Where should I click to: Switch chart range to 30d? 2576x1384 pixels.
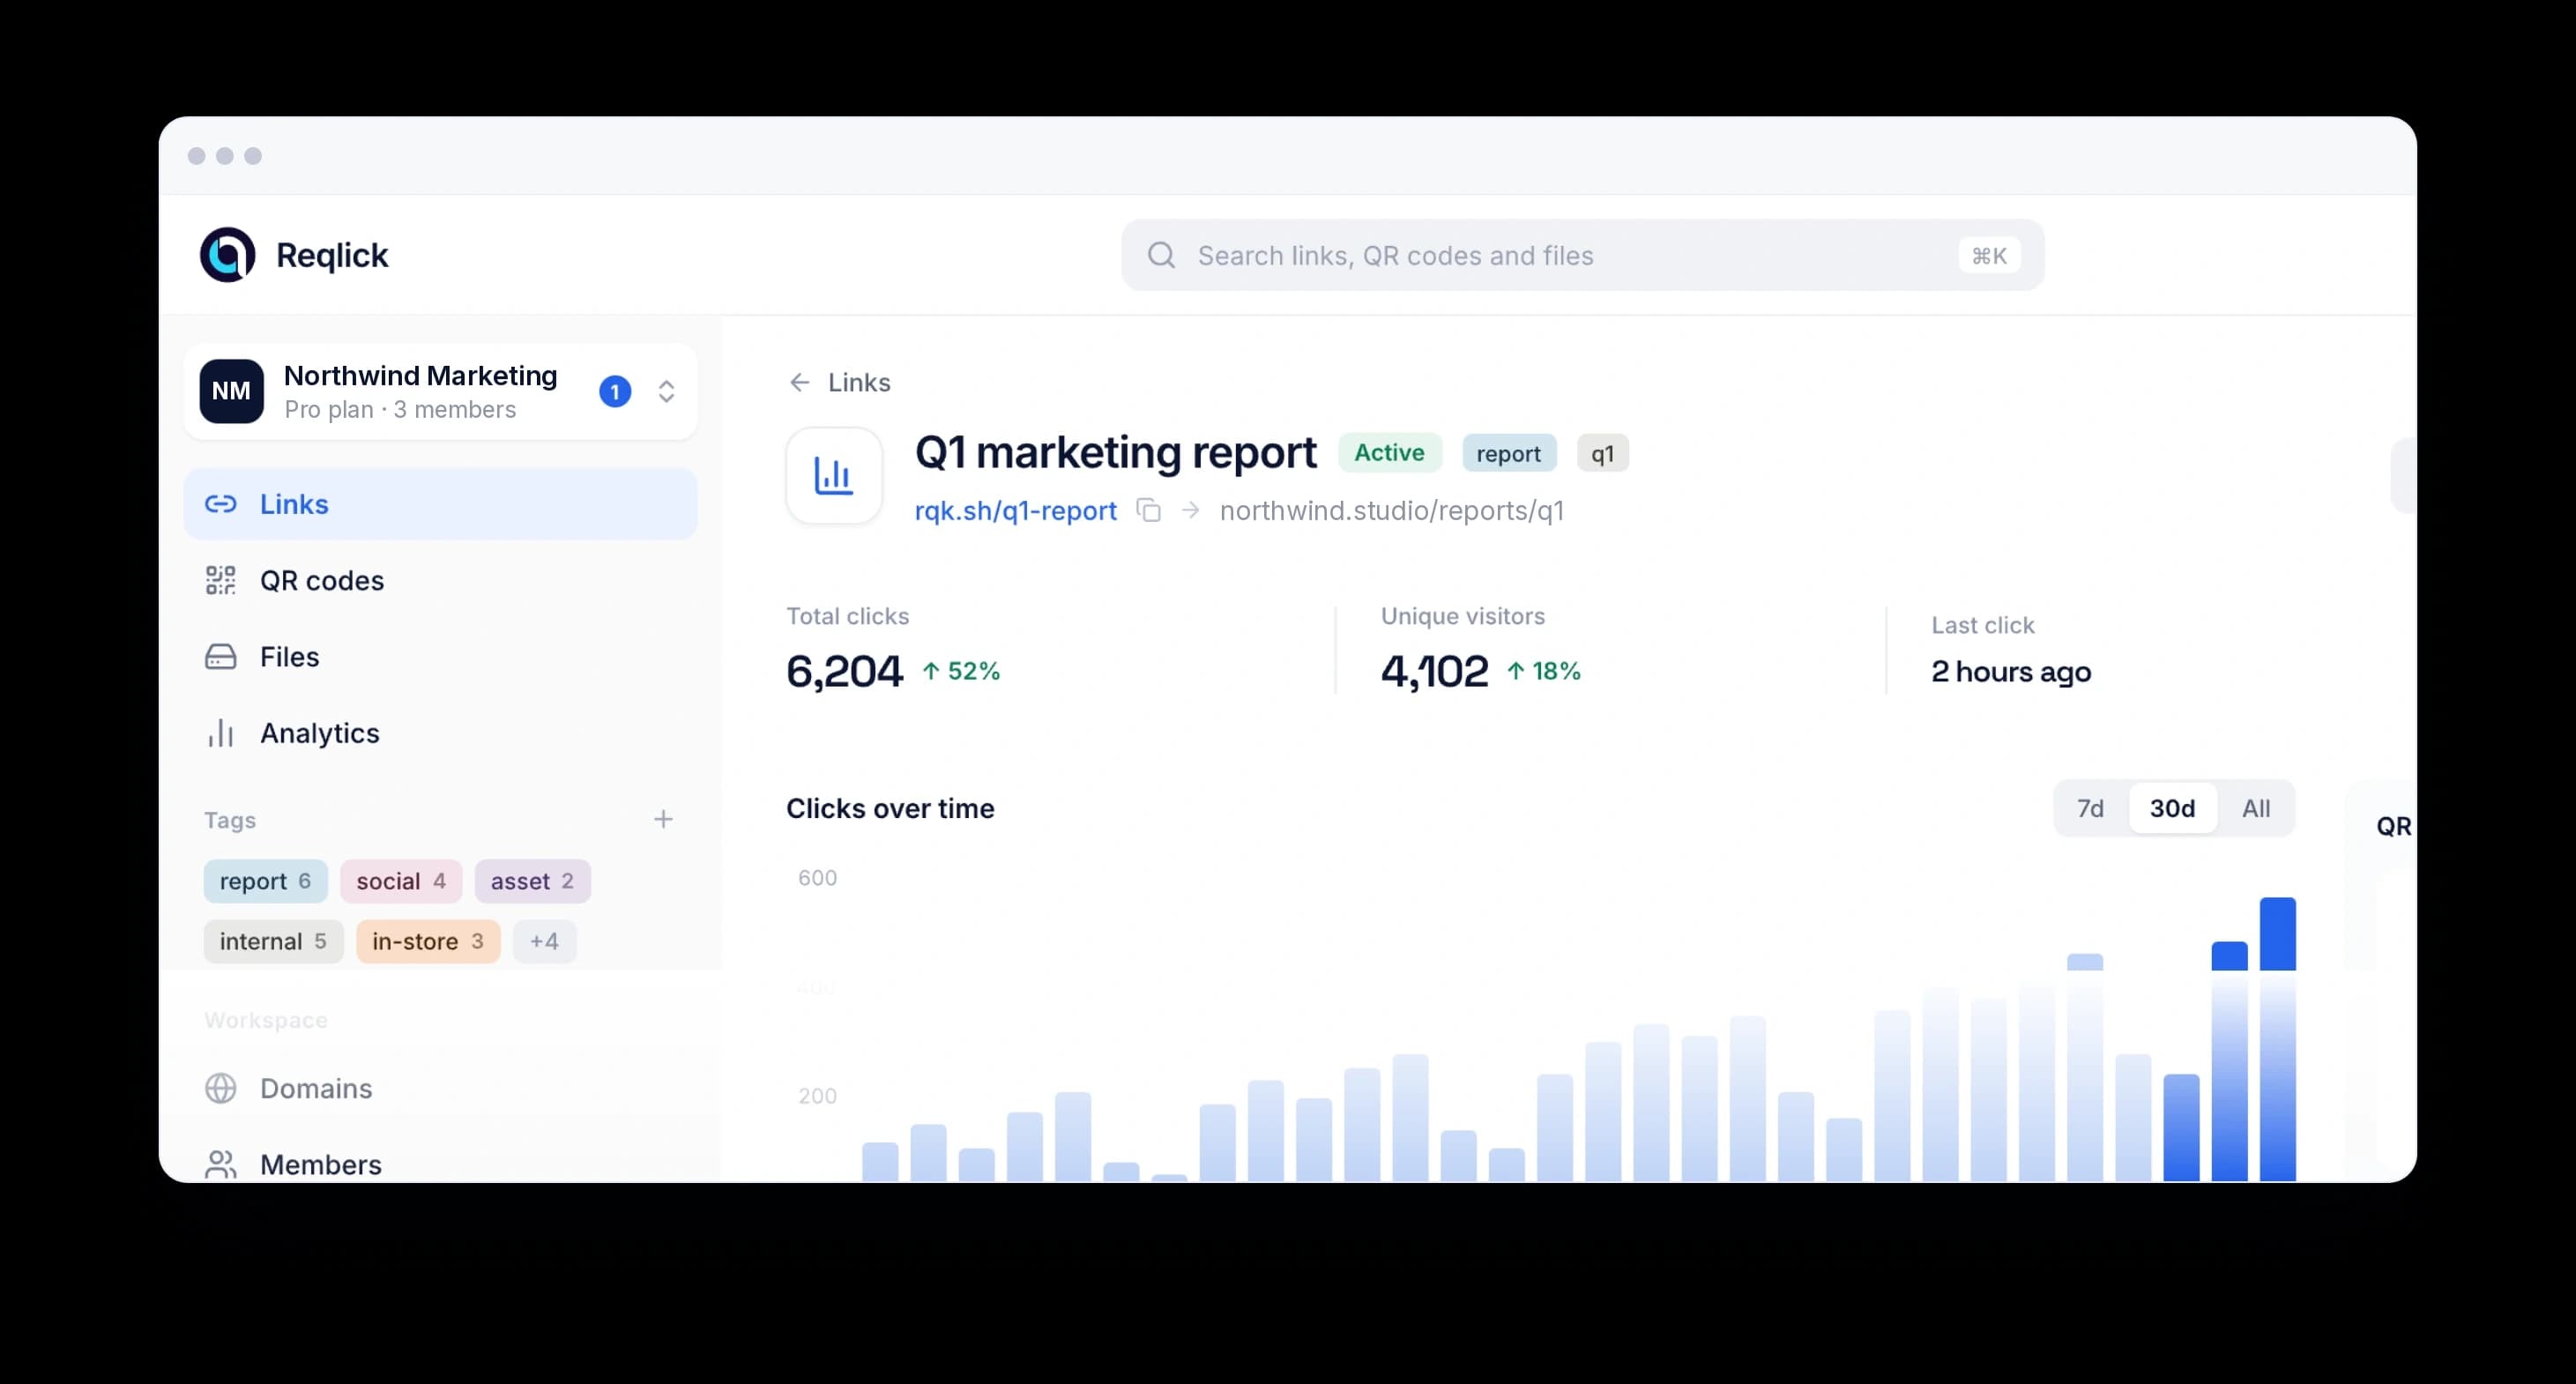click(x=2172, y=808)
